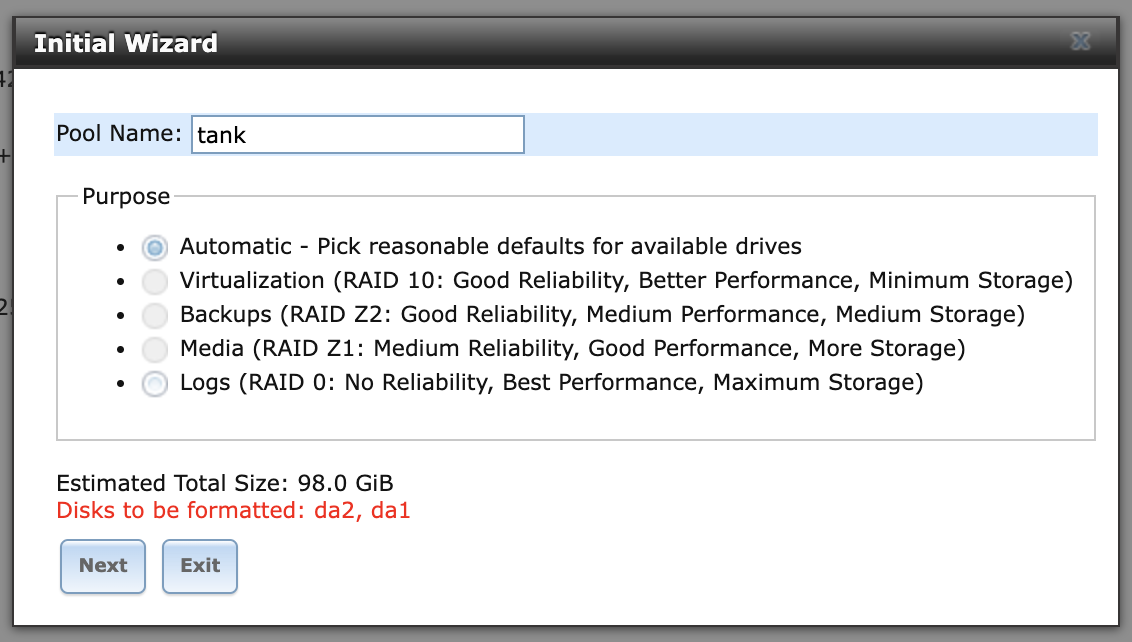Click the Initial Wizard title bar text
This screenshot has height=642, width=1132.
coord(126,44)
